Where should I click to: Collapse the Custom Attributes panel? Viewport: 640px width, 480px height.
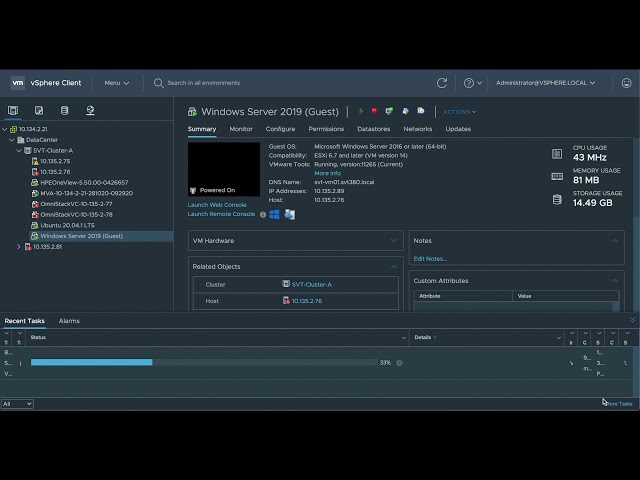pos(615,281)
